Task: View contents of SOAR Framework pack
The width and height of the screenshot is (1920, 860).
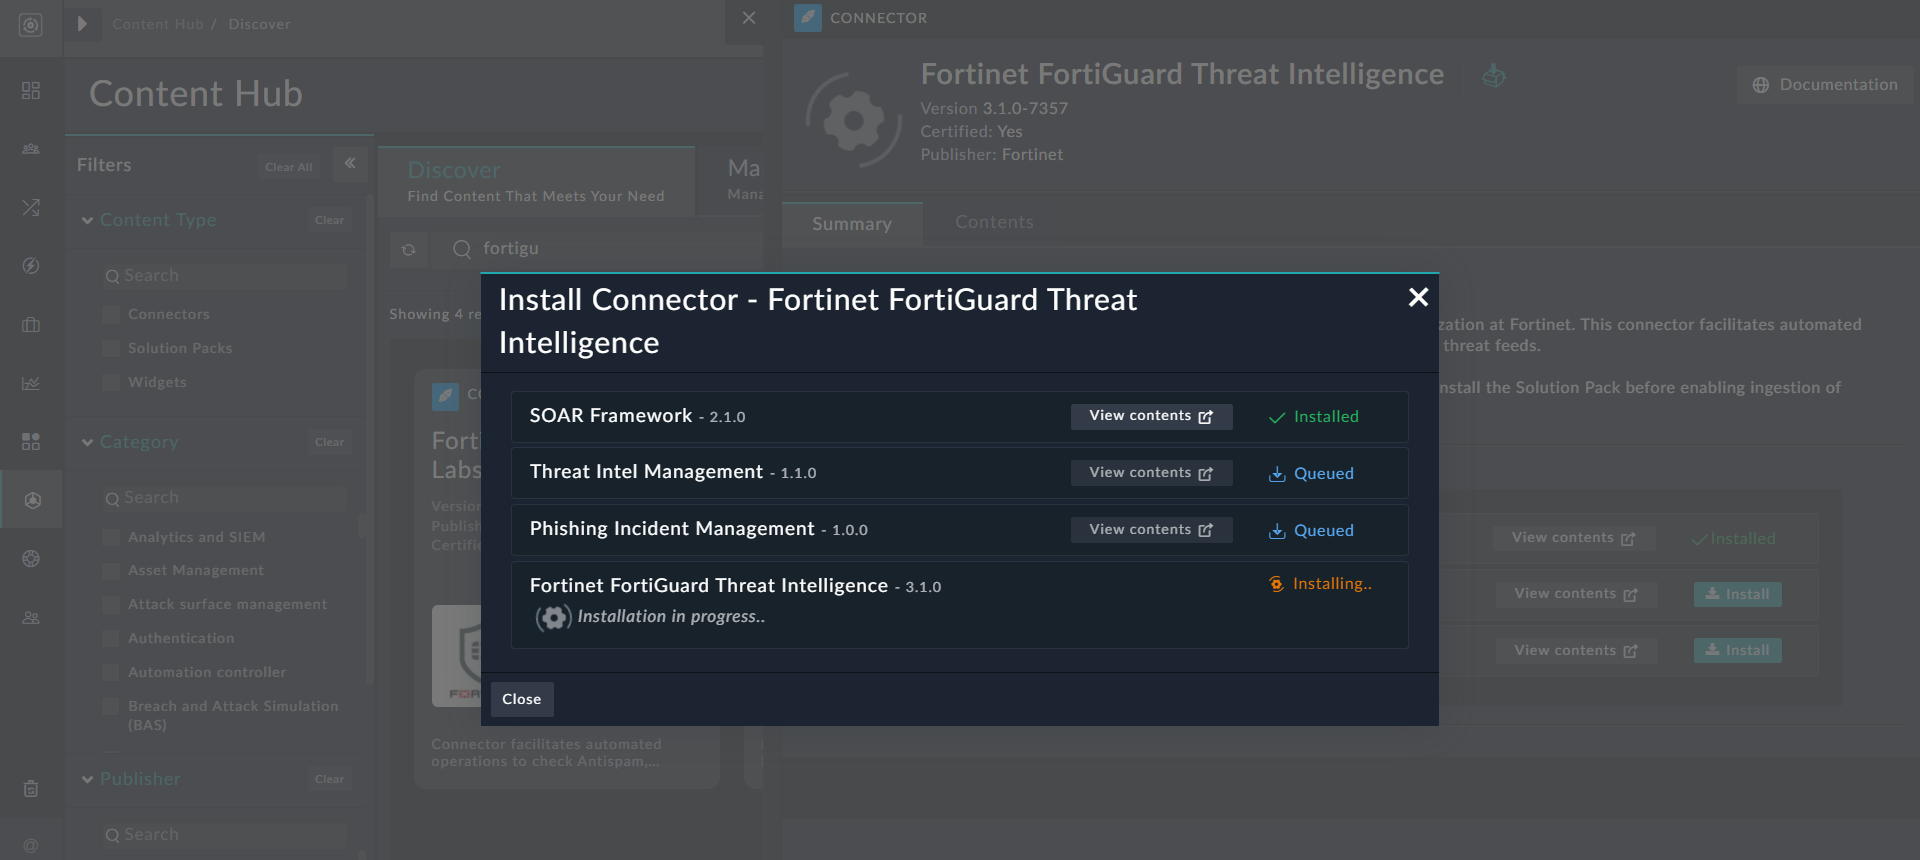Action: tap(1150, 416)
